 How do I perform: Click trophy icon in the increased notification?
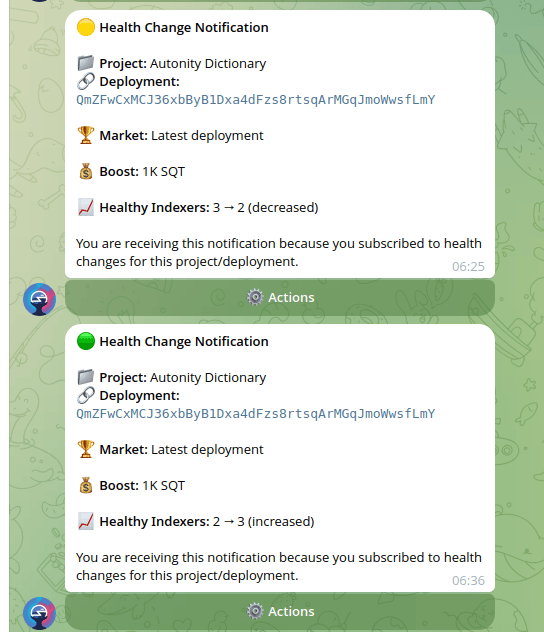point(85,449)
